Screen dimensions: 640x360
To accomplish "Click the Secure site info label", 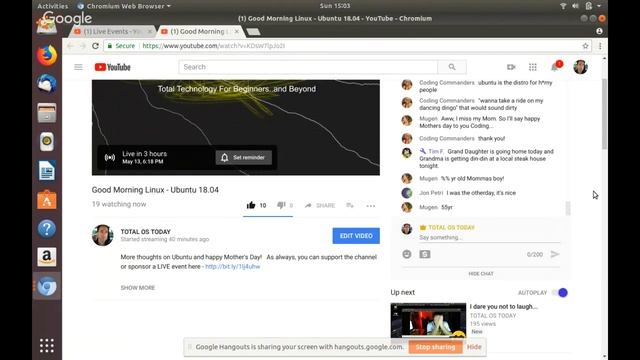I will [121, 46].
